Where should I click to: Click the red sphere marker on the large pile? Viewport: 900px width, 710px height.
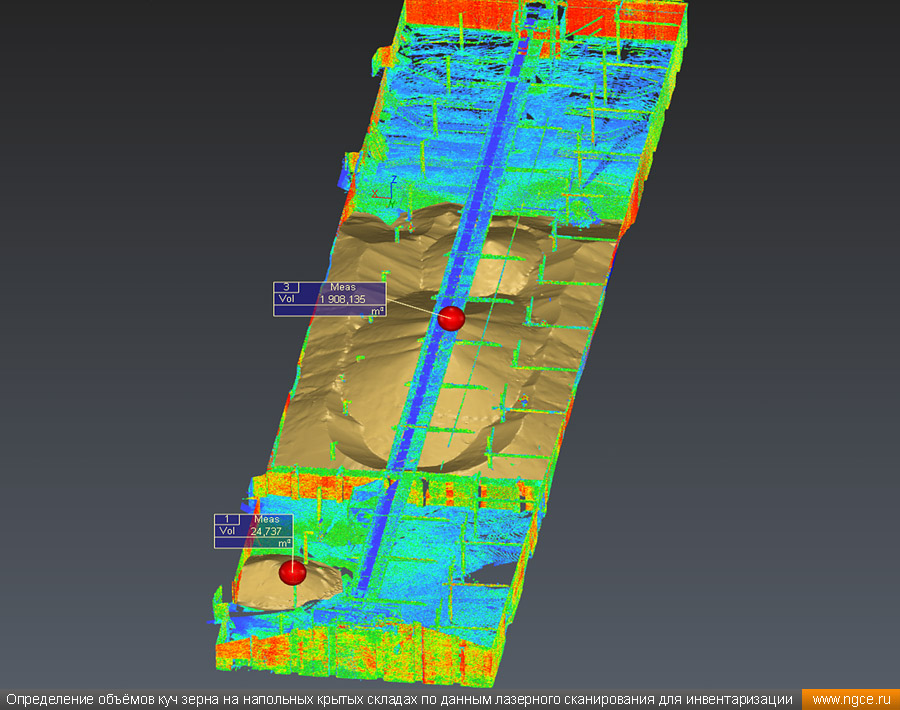(x=452, y=318)
